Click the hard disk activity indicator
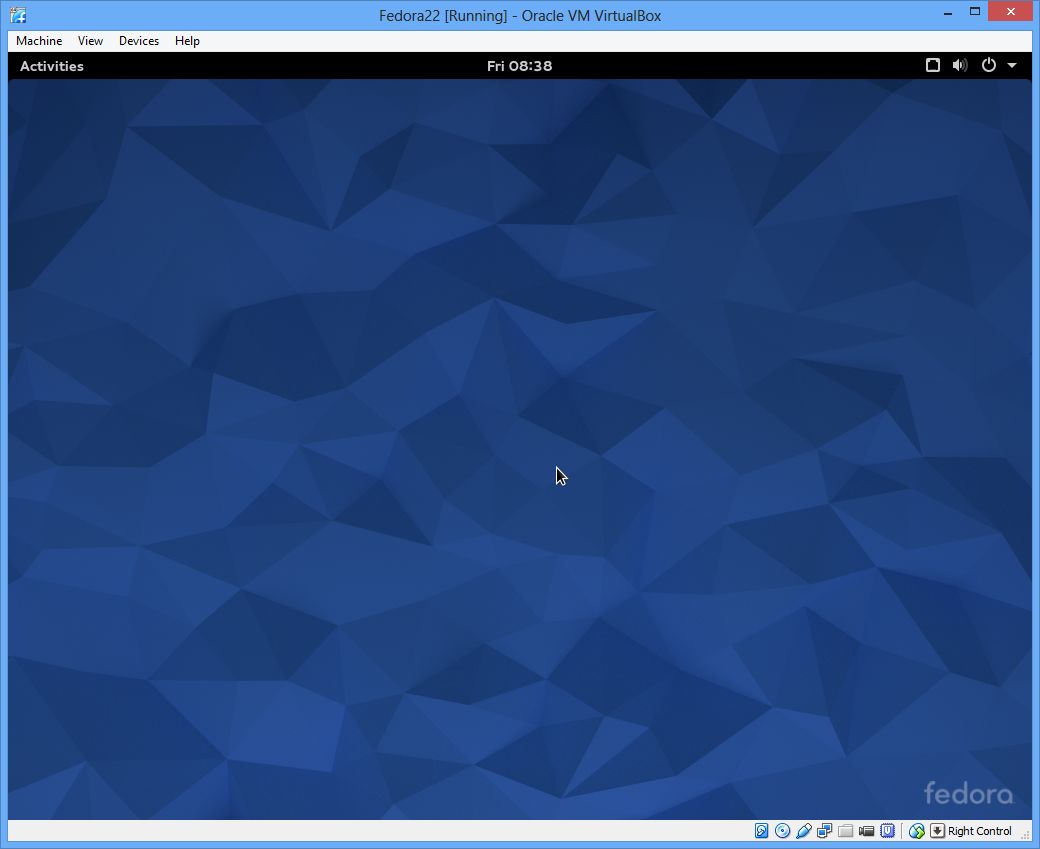 (x=761, y=830)
